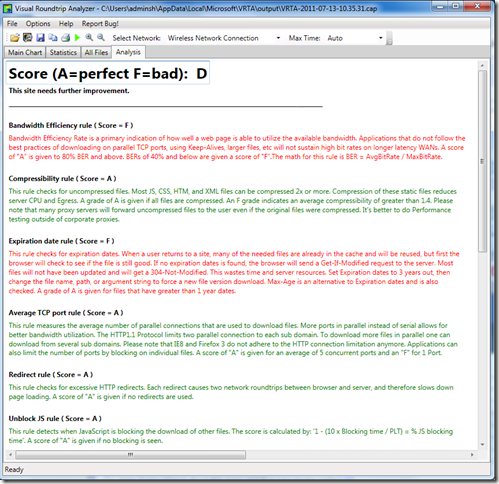Open the Options menu
Screen dimensions: 499x484
pyautogui.click(x=38, y=24)
